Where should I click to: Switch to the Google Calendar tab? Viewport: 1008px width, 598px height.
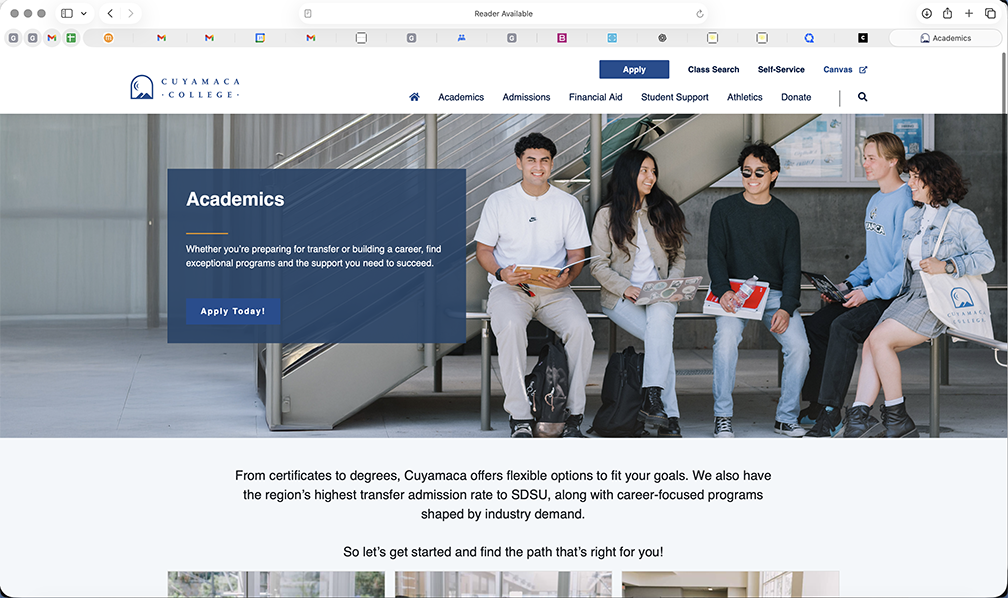[x=260, y=38]
